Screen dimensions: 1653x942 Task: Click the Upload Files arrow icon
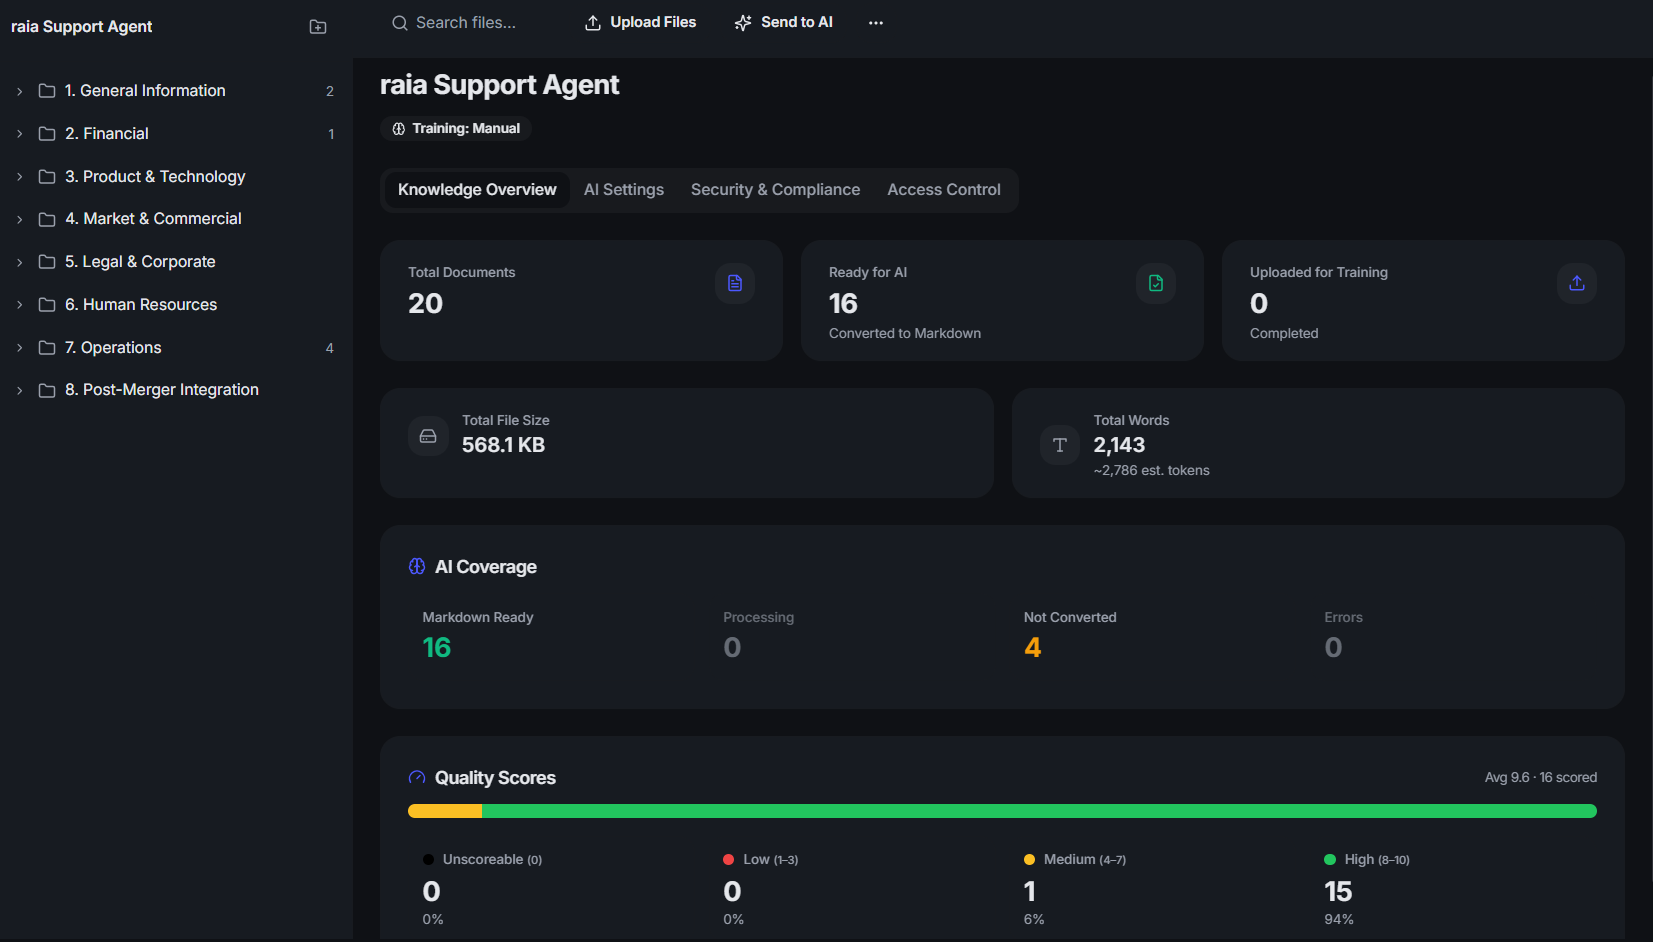(593, 23)
